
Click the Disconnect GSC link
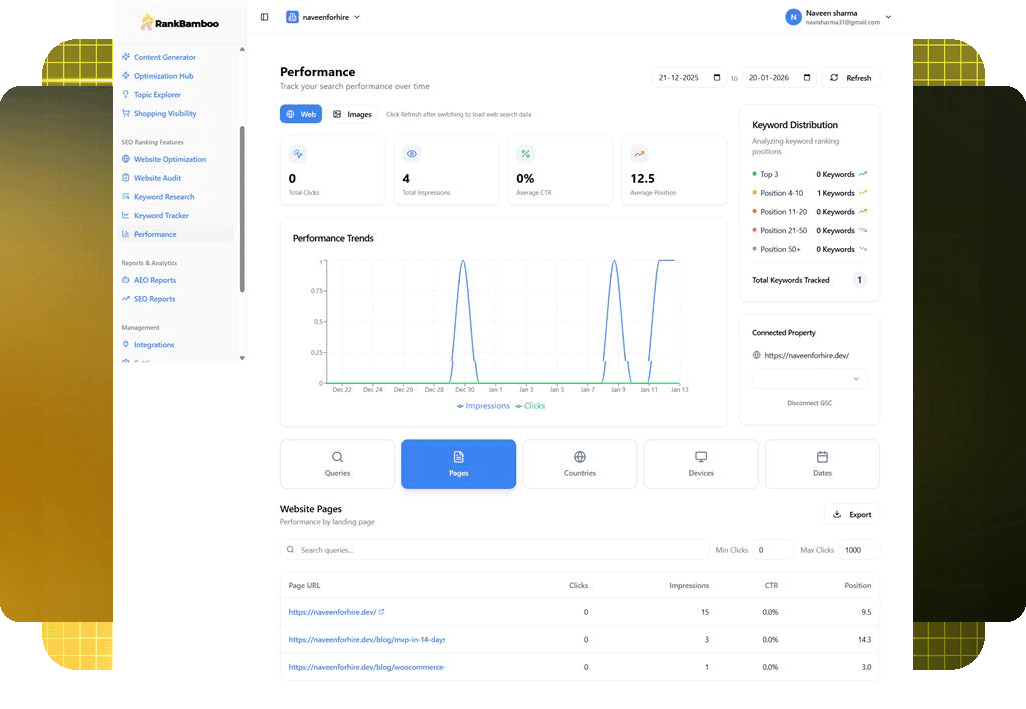click(x=809, y=403)
